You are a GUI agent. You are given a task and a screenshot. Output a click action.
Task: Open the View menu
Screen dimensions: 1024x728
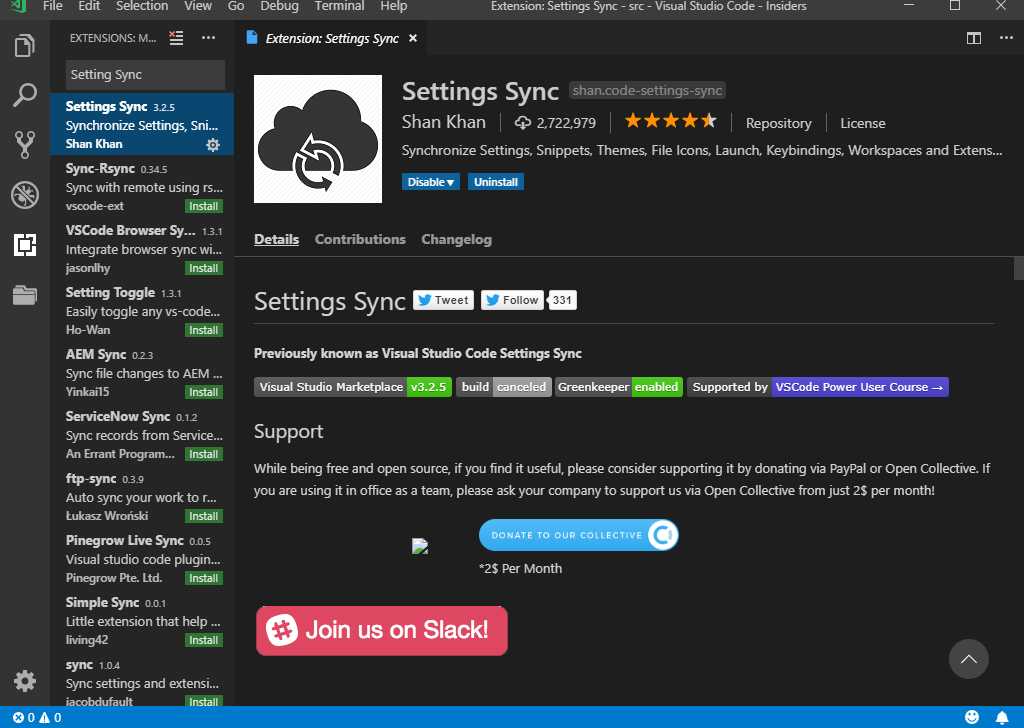[x=197, y=6]
